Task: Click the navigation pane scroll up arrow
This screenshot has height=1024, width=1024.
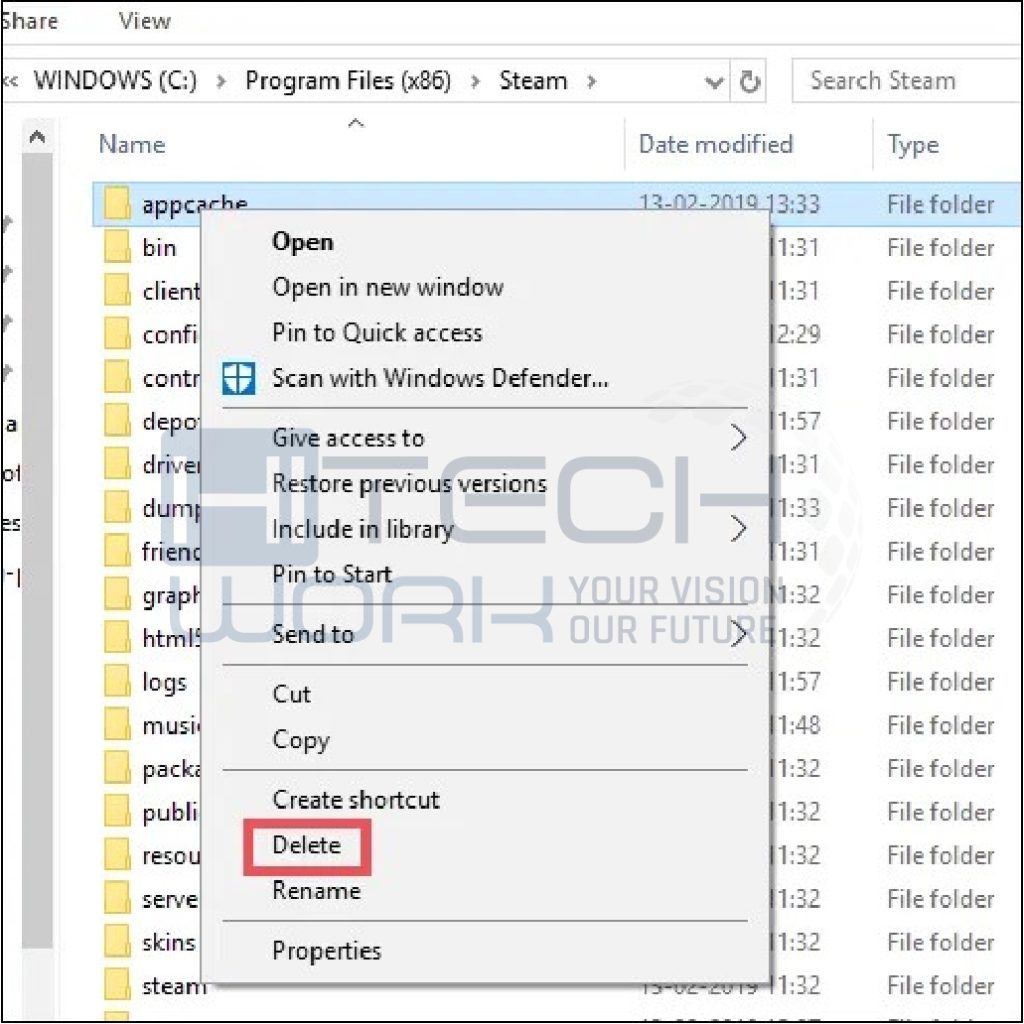Action: click(x=37, y=136)
